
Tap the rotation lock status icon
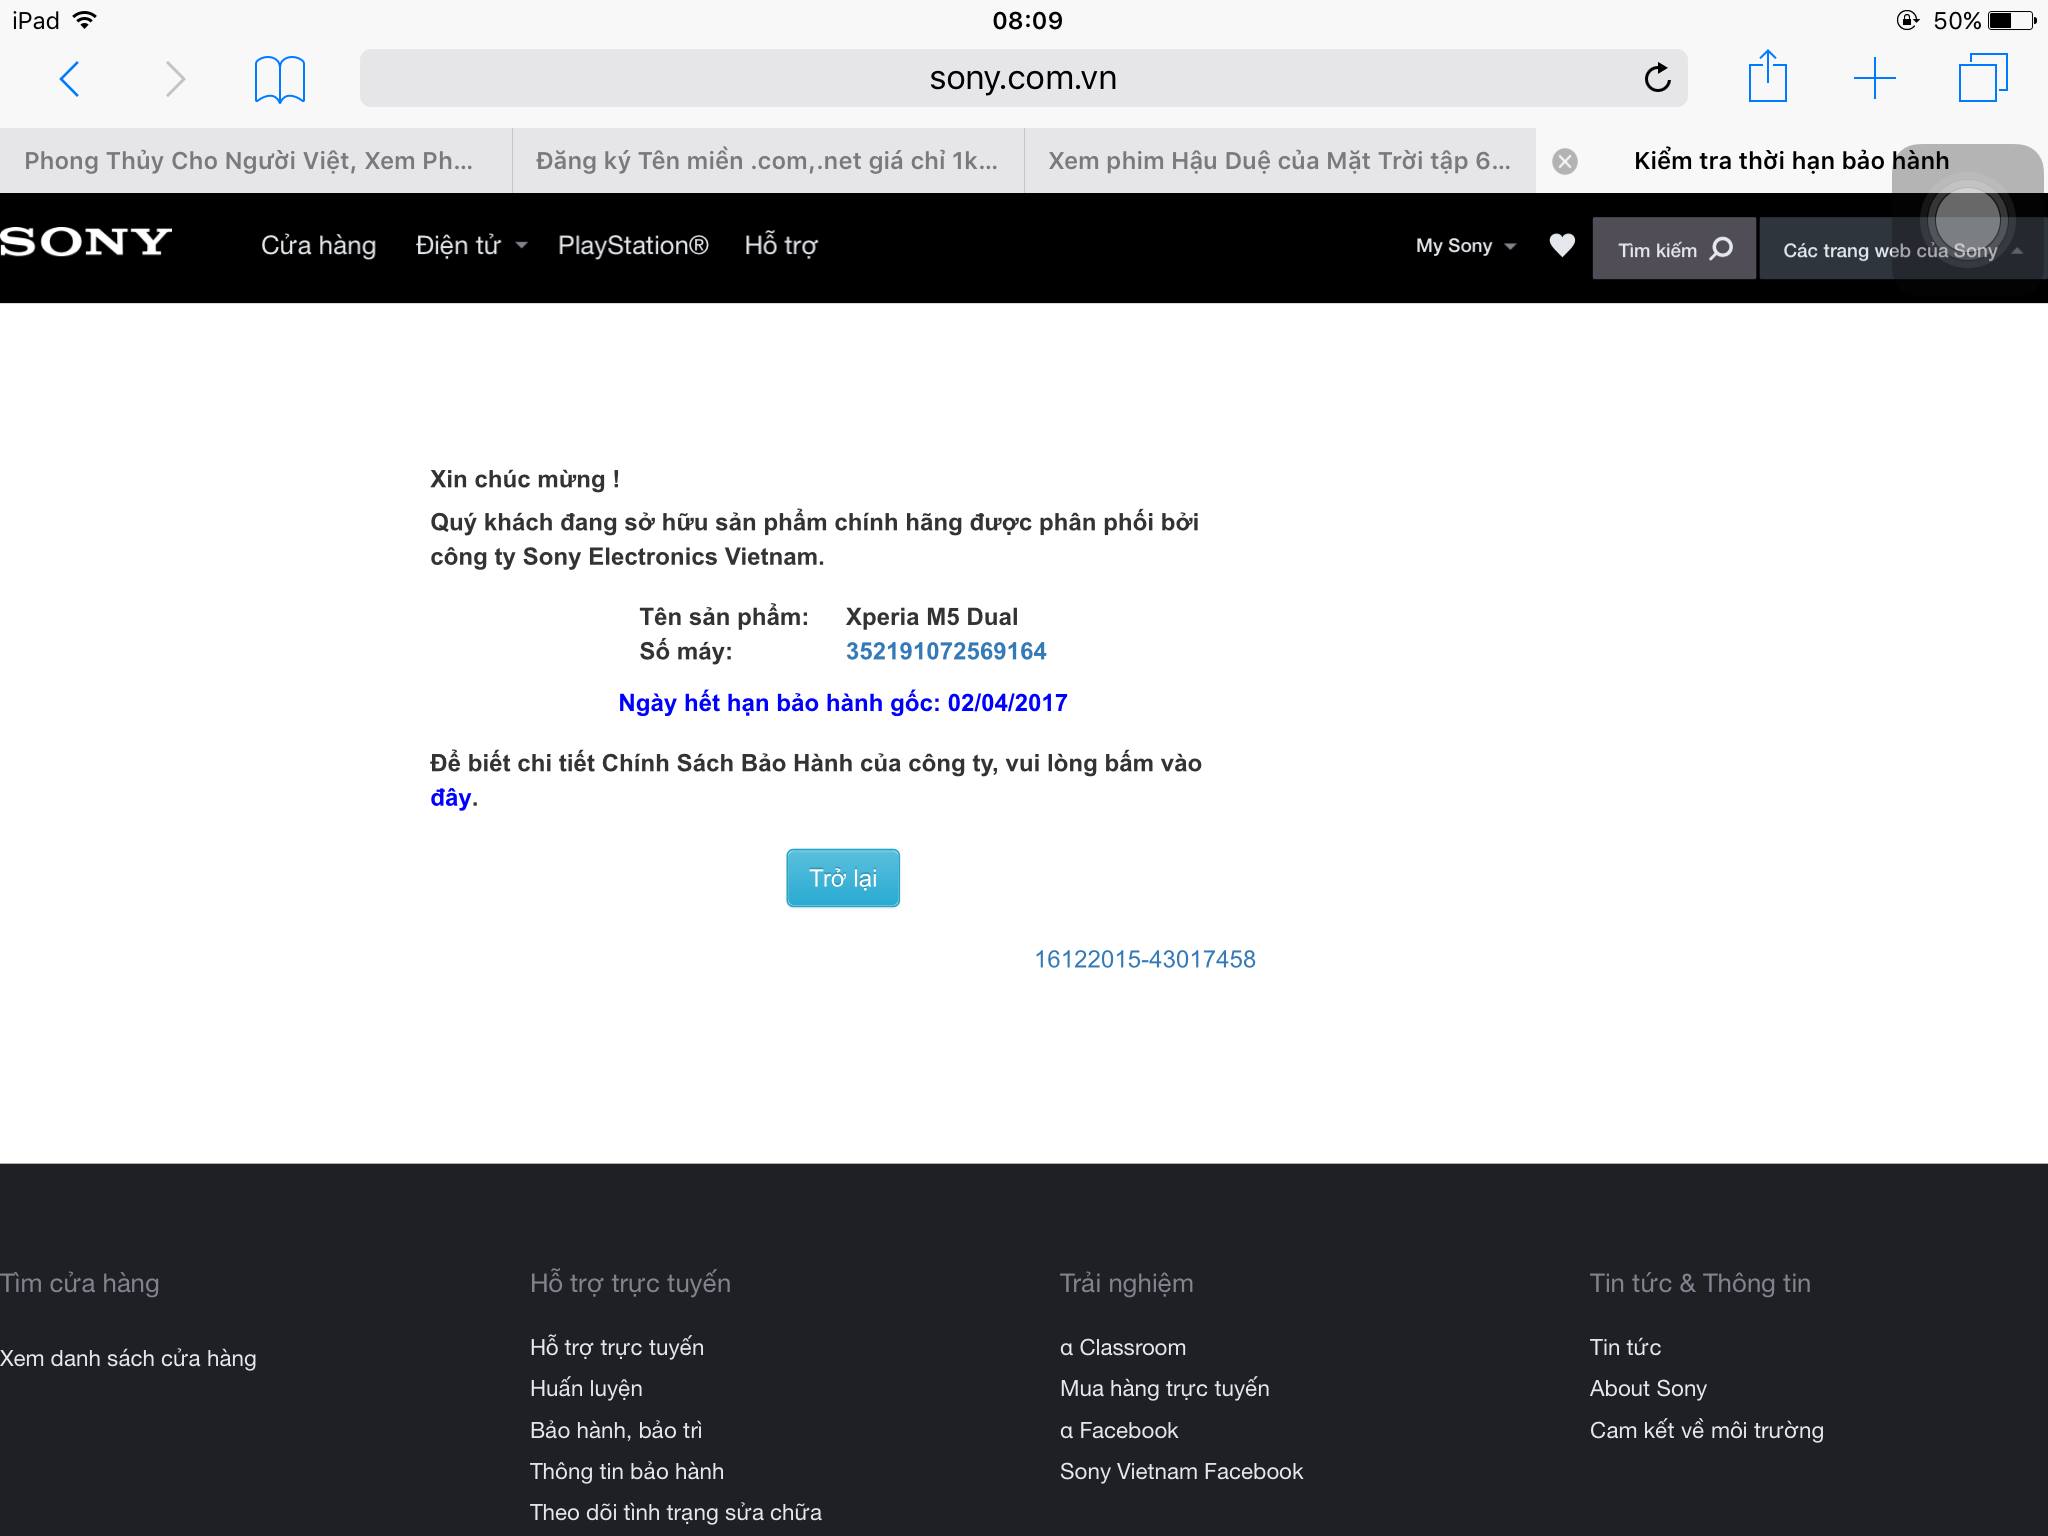point(1907,20)
